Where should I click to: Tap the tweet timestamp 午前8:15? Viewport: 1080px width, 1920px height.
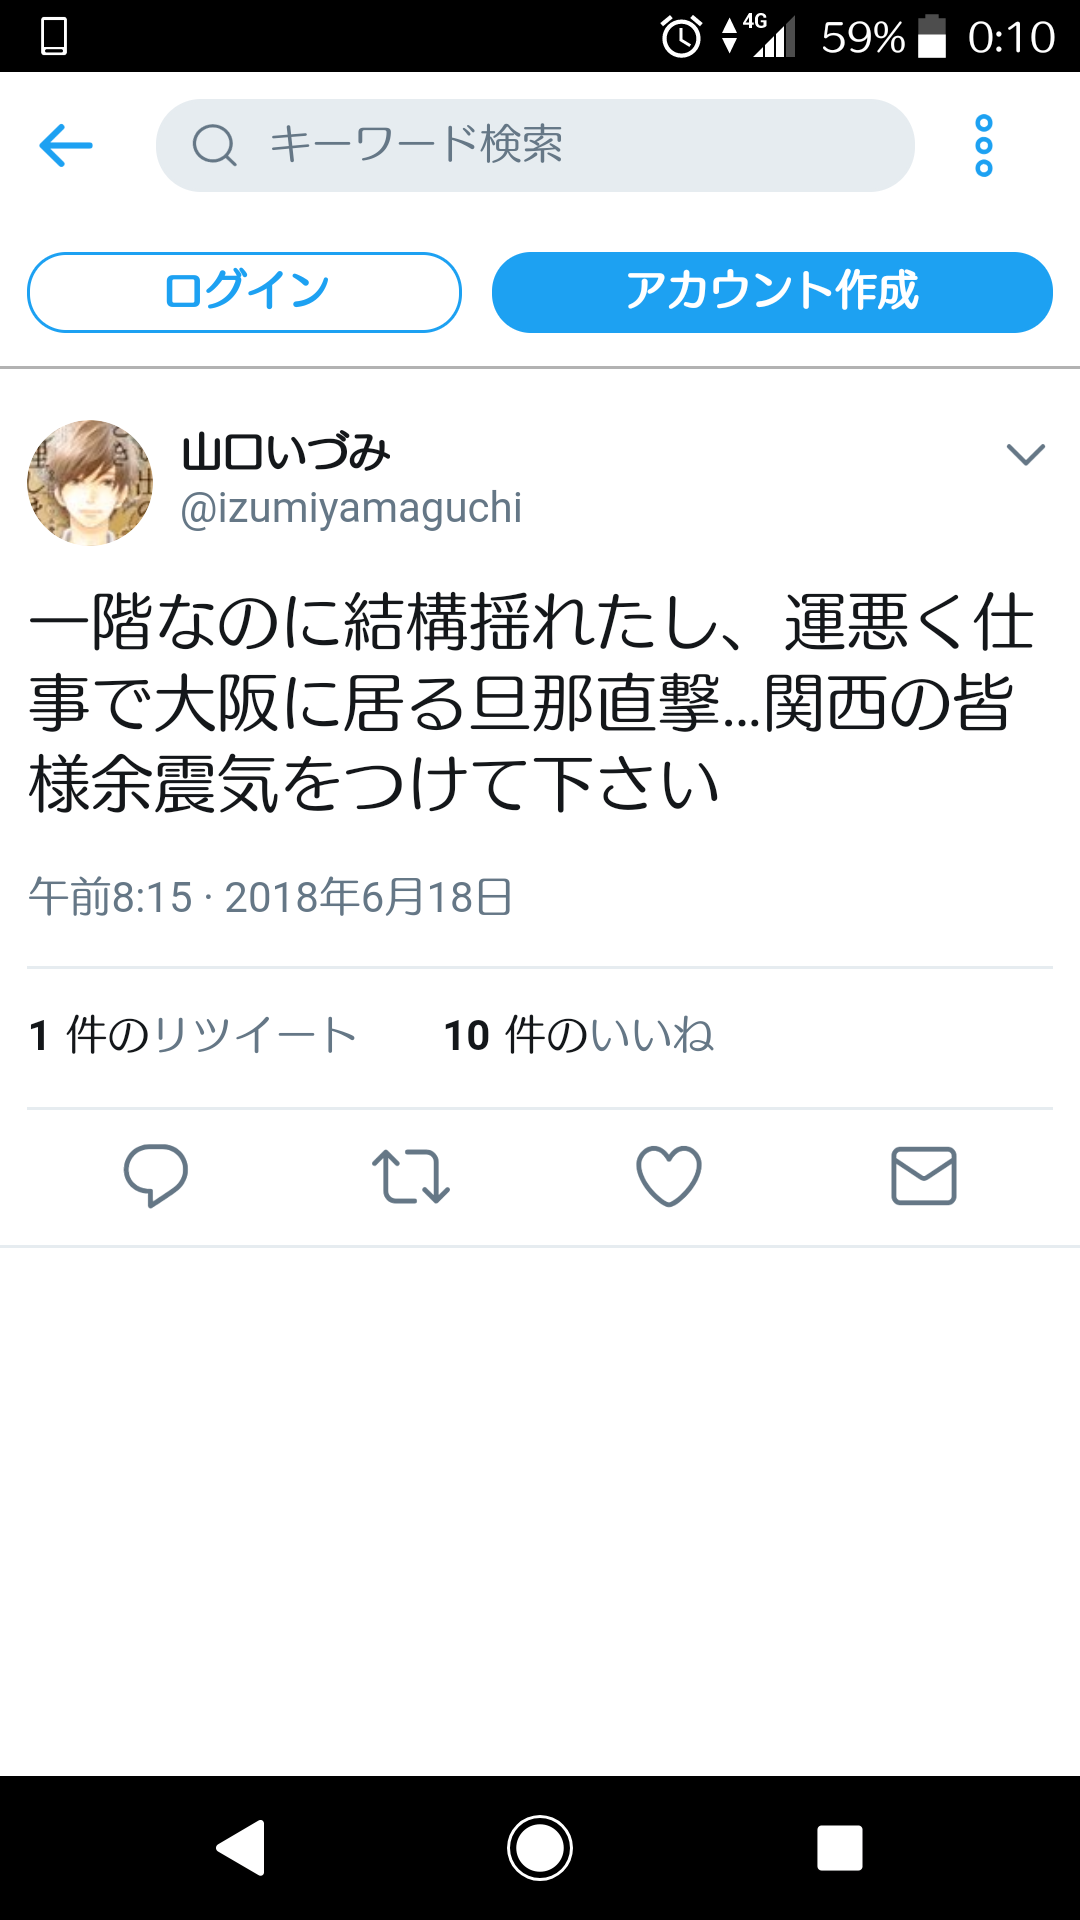tap(110, 897)
